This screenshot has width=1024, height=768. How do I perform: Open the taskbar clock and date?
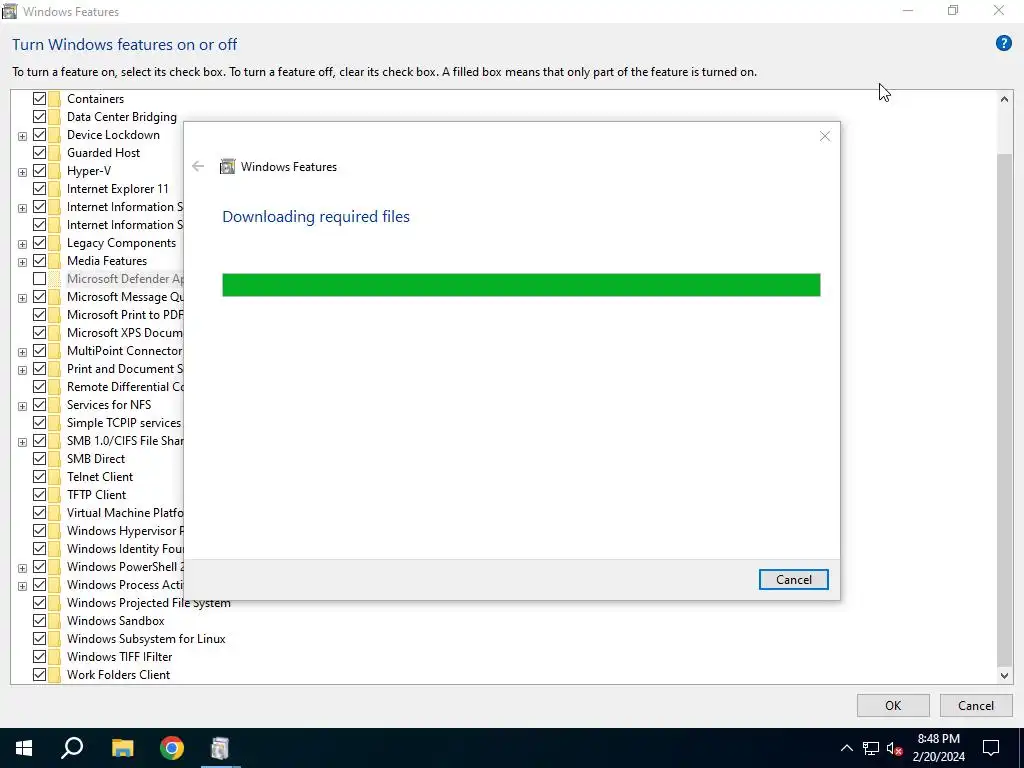[938, 748]
